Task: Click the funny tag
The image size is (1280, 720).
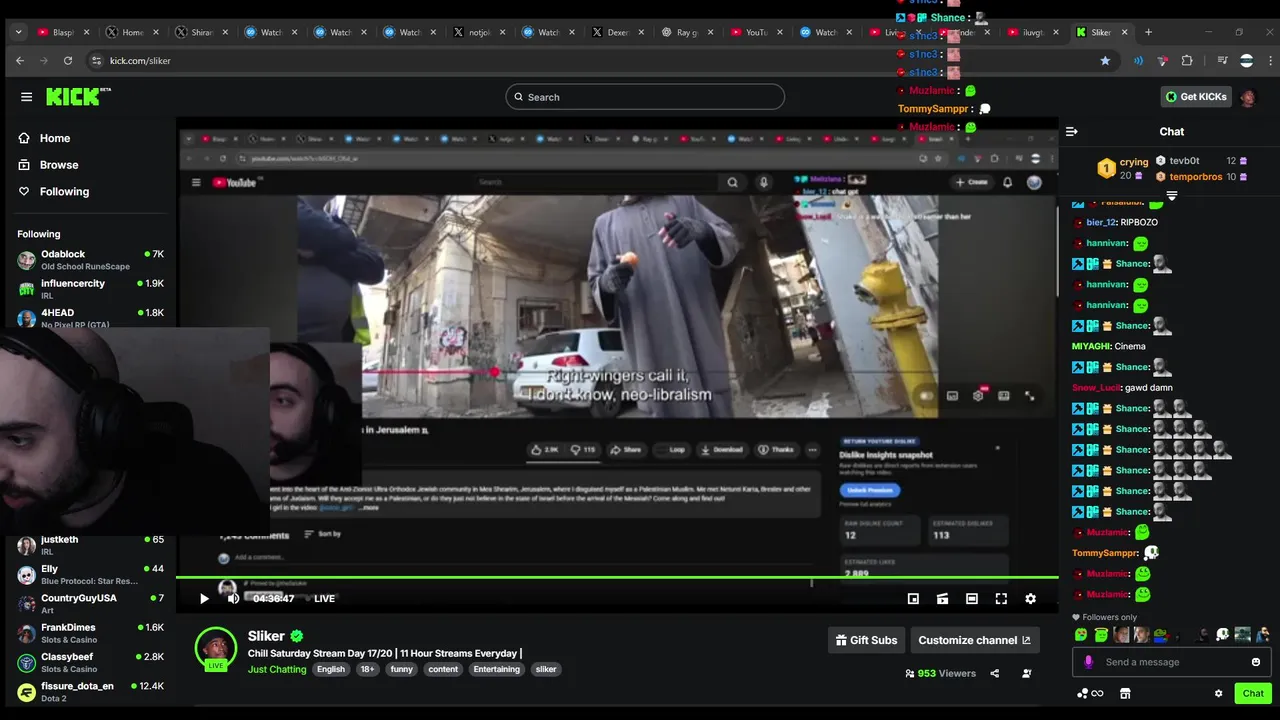Action: 402,669
